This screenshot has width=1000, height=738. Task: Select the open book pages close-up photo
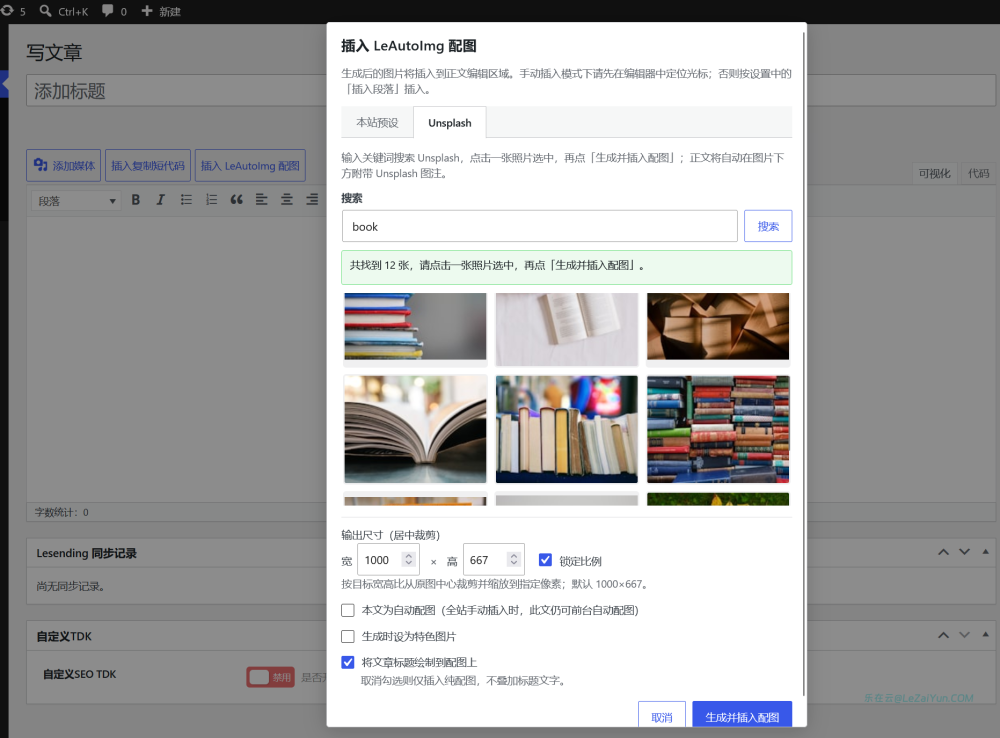(415, 429)
